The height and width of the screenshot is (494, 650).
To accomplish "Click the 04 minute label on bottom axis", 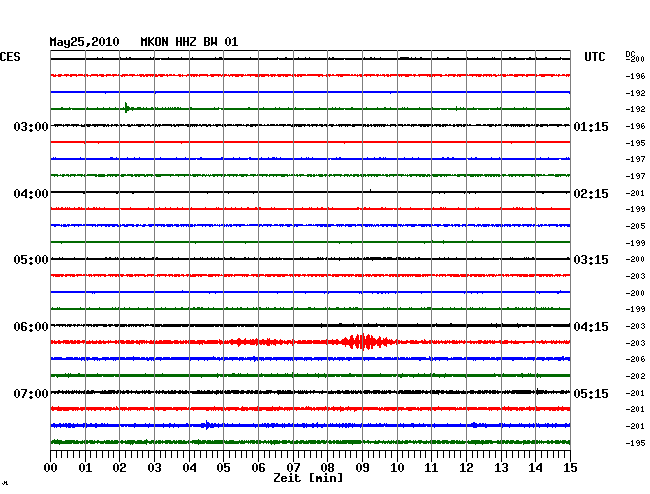I will (x=189, y=467).
